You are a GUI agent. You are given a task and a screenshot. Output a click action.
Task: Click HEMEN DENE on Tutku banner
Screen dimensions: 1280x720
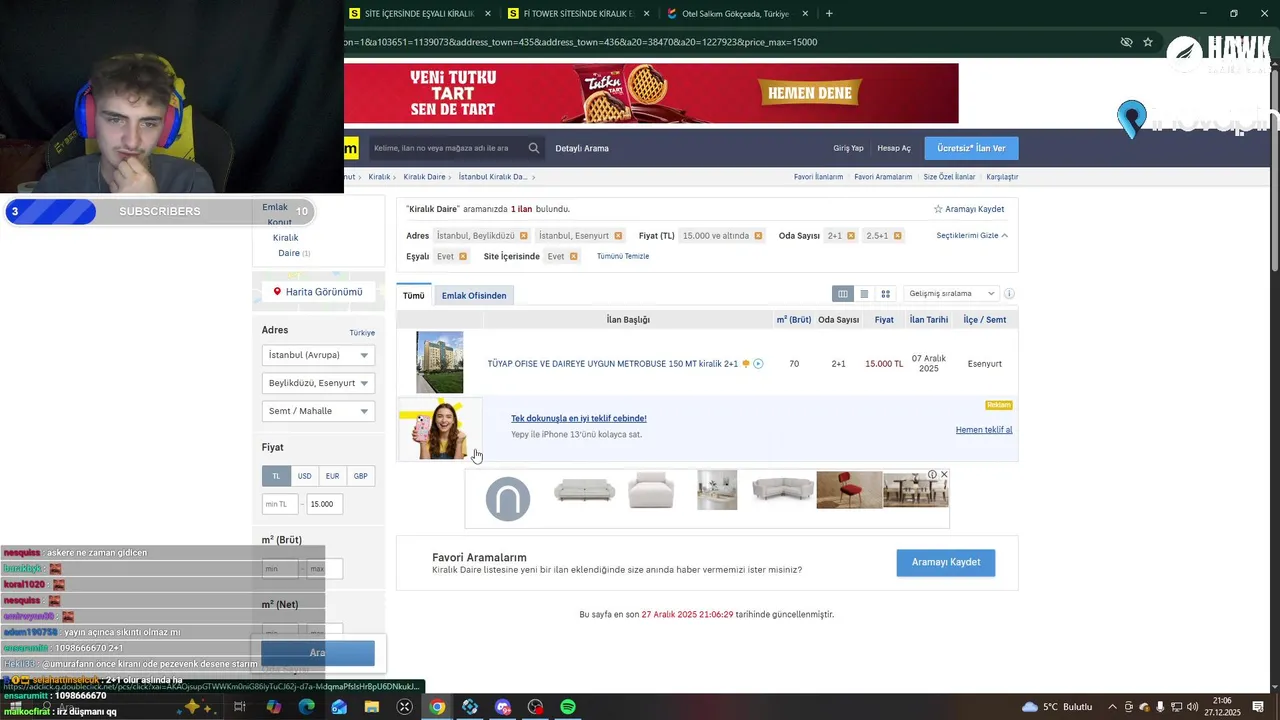coord(810,94)
